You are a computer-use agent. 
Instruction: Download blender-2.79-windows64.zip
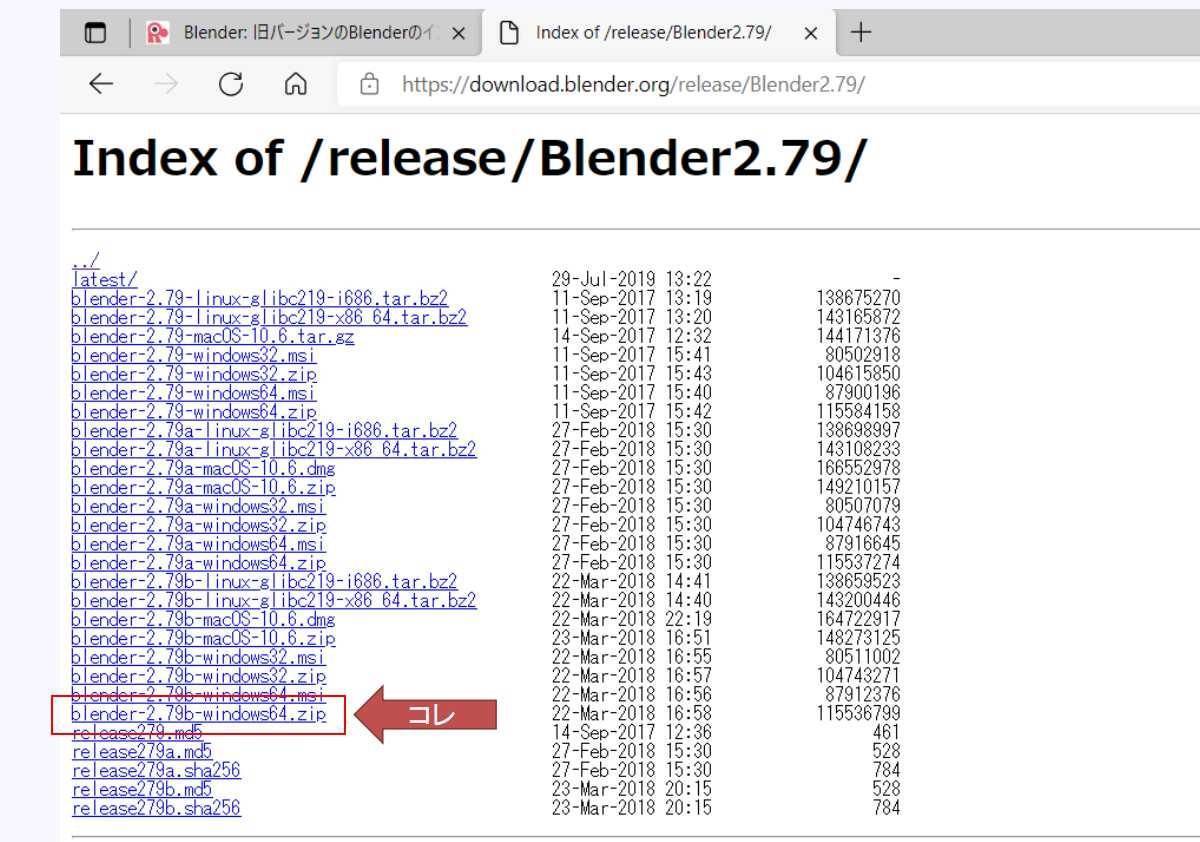tap(194, 412)
